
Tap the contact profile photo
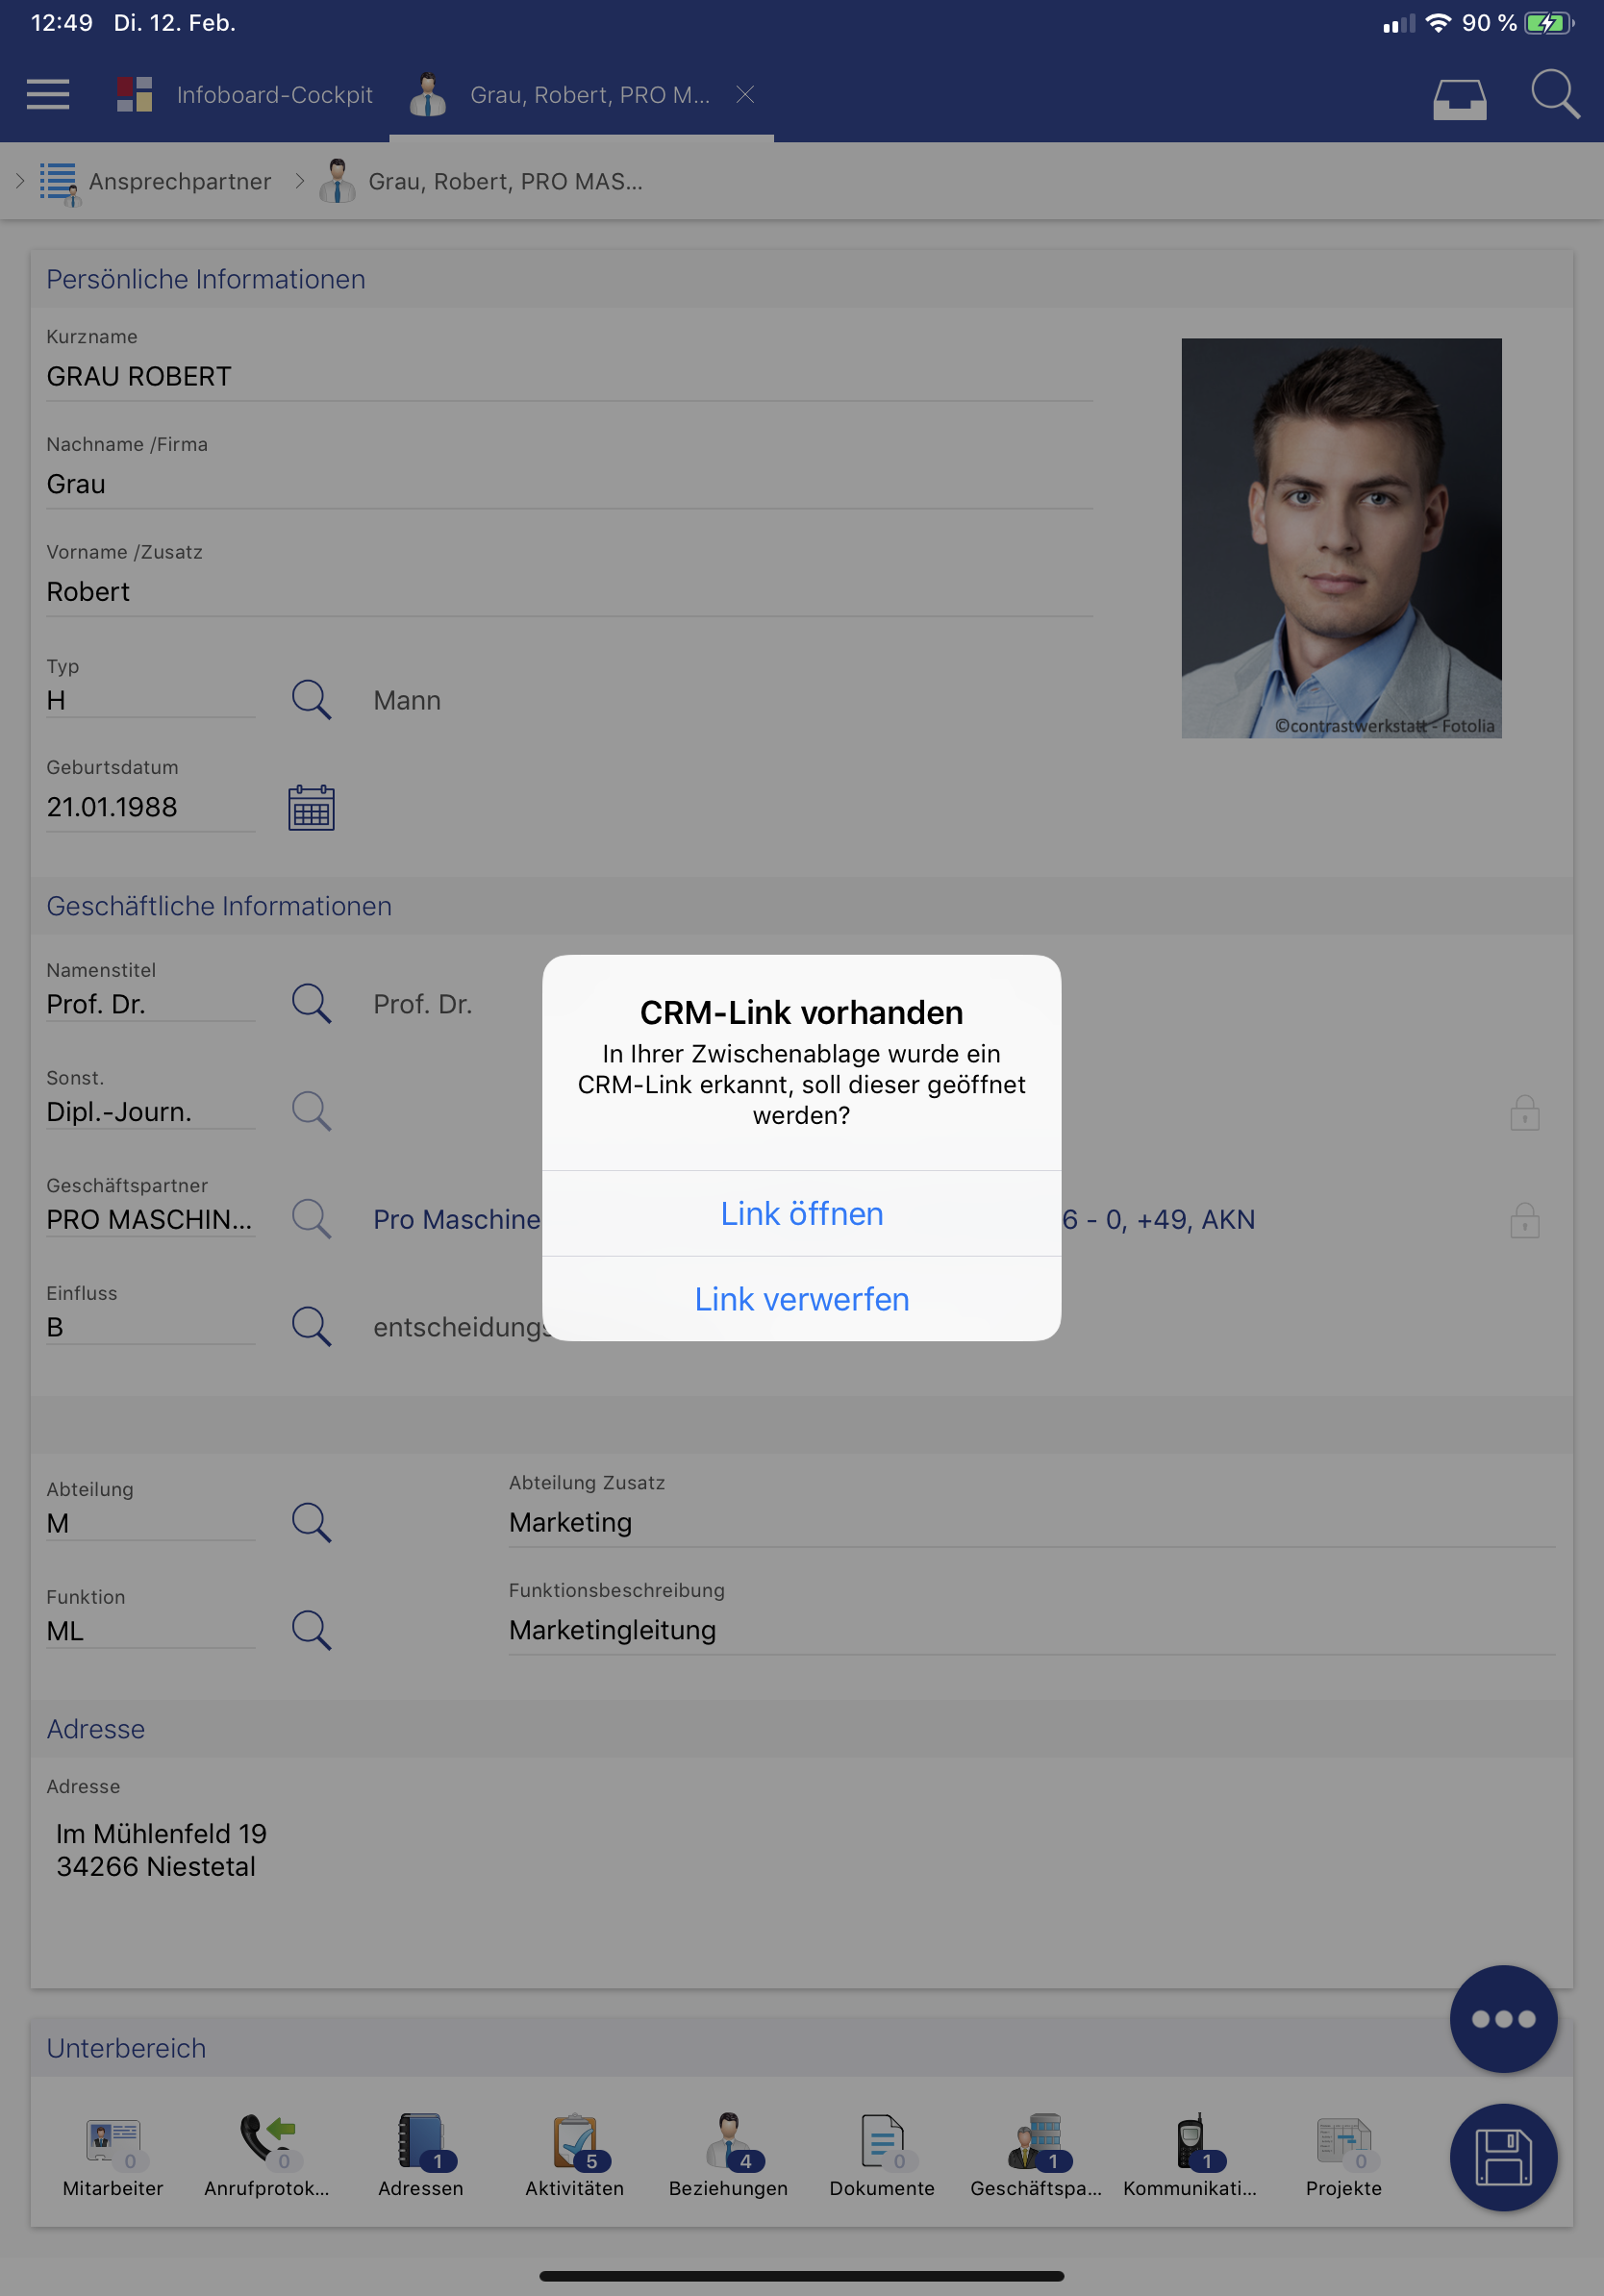pyautogui.click(x=1341, y=538)
